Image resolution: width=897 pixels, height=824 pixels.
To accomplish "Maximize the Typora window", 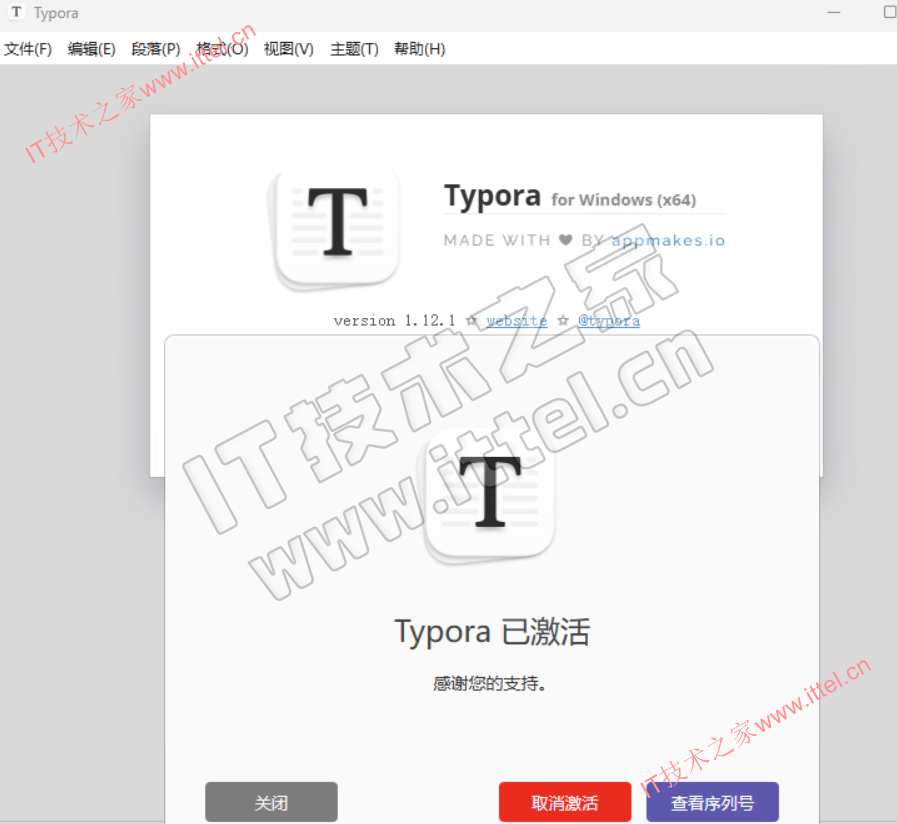I will pyautogui.click(x=889, y=13).
